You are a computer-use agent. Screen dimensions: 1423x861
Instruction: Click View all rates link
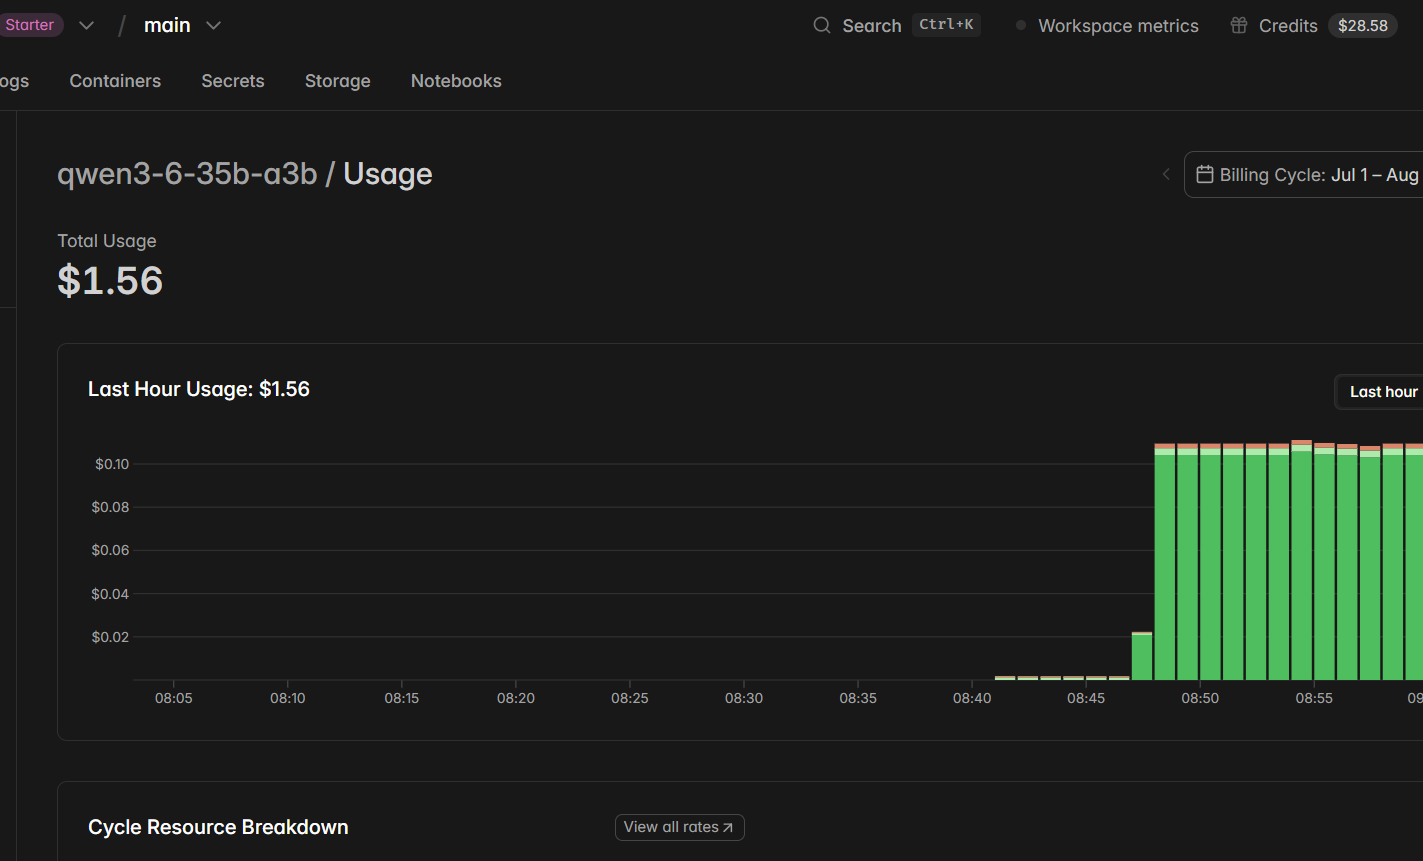pyautogui.click(x=680, y=827)
